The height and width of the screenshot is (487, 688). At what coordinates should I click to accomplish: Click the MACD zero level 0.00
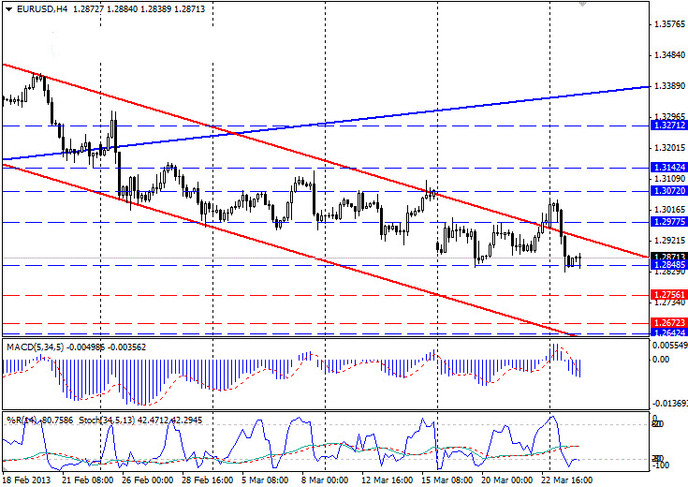(661, 359)
